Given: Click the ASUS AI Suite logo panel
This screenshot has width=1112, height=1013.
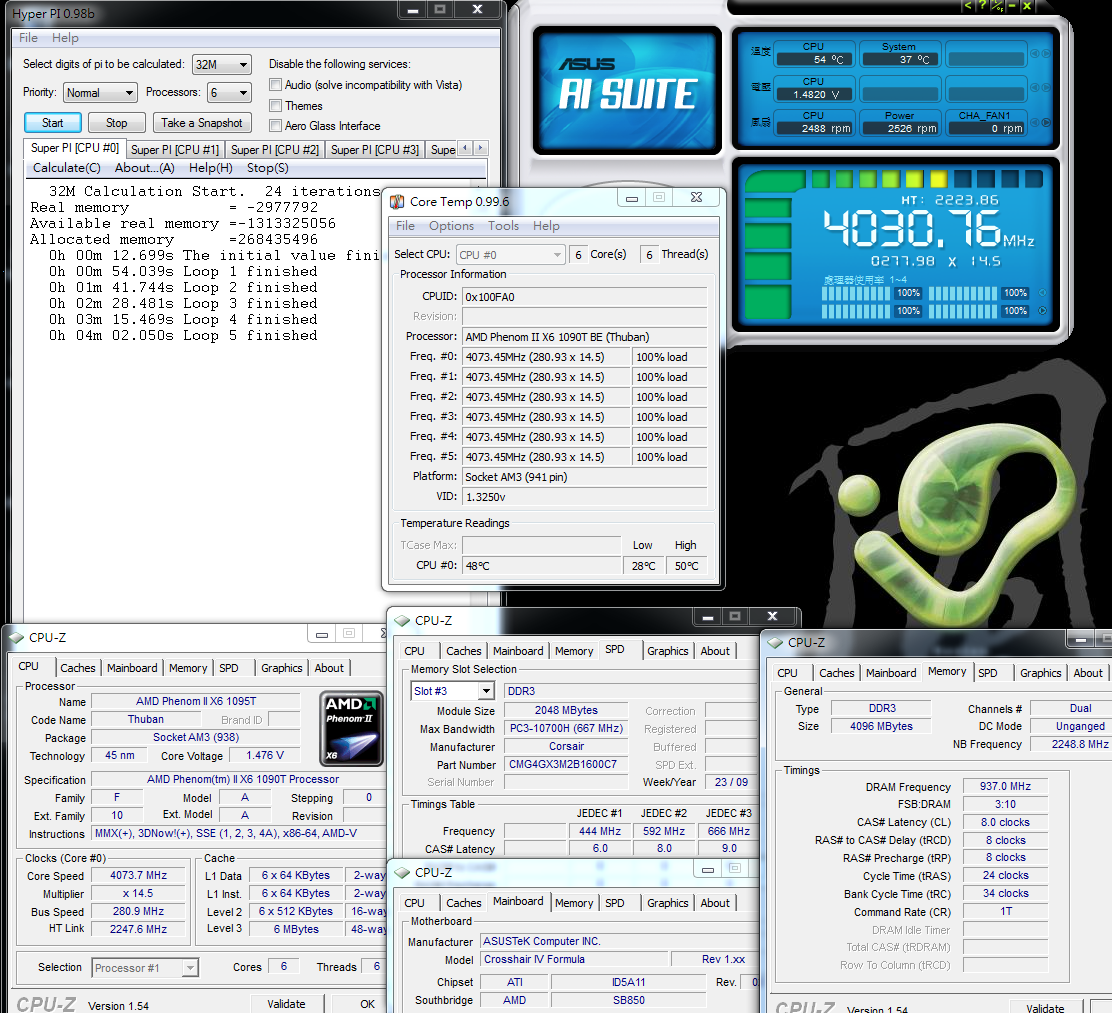Looking at the screenshot, I should 627,89.
